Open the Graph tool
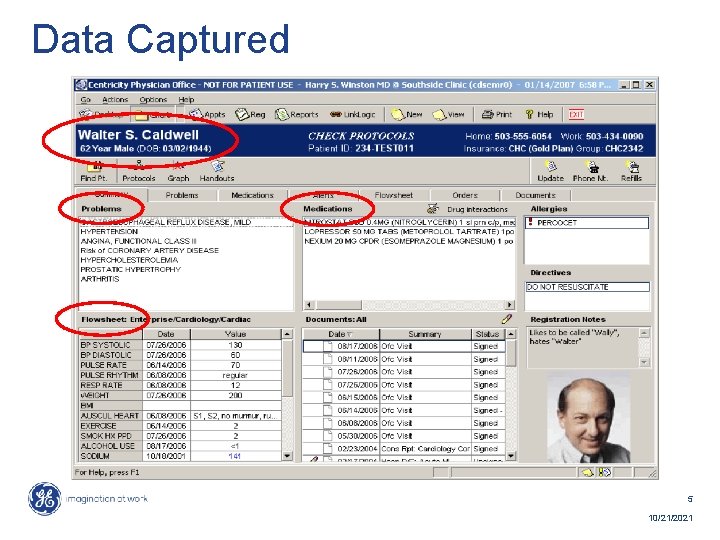720x540 pixels. click(178, 171)
